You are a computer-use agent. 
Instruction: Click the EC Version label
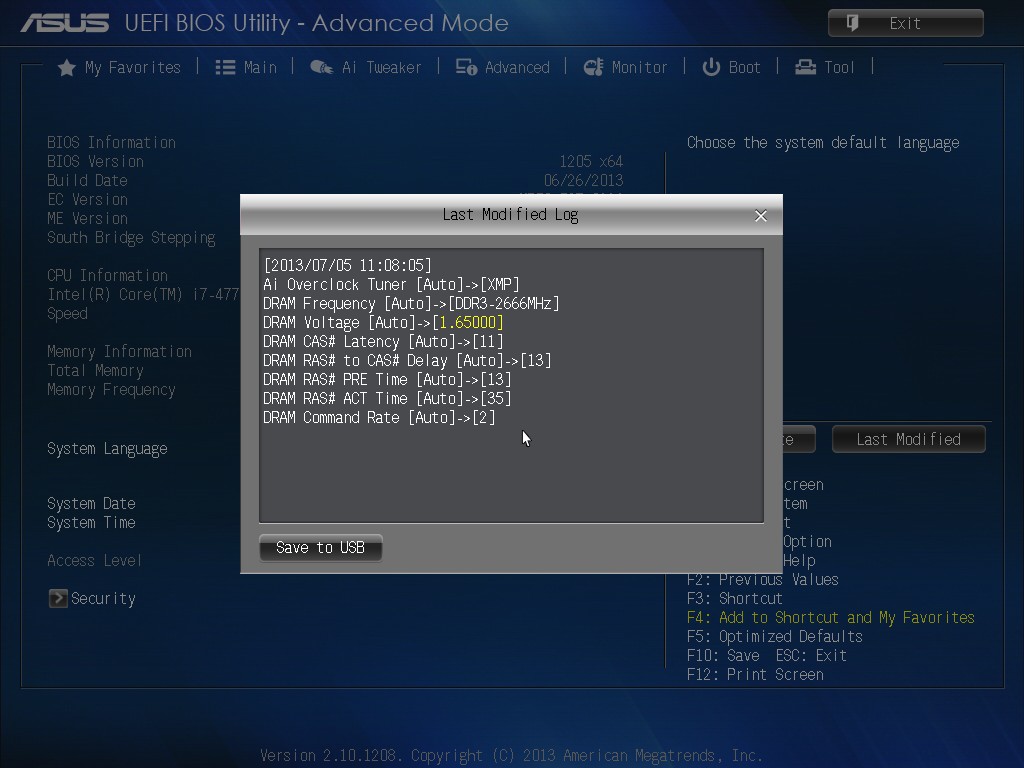tap(88, 199)
